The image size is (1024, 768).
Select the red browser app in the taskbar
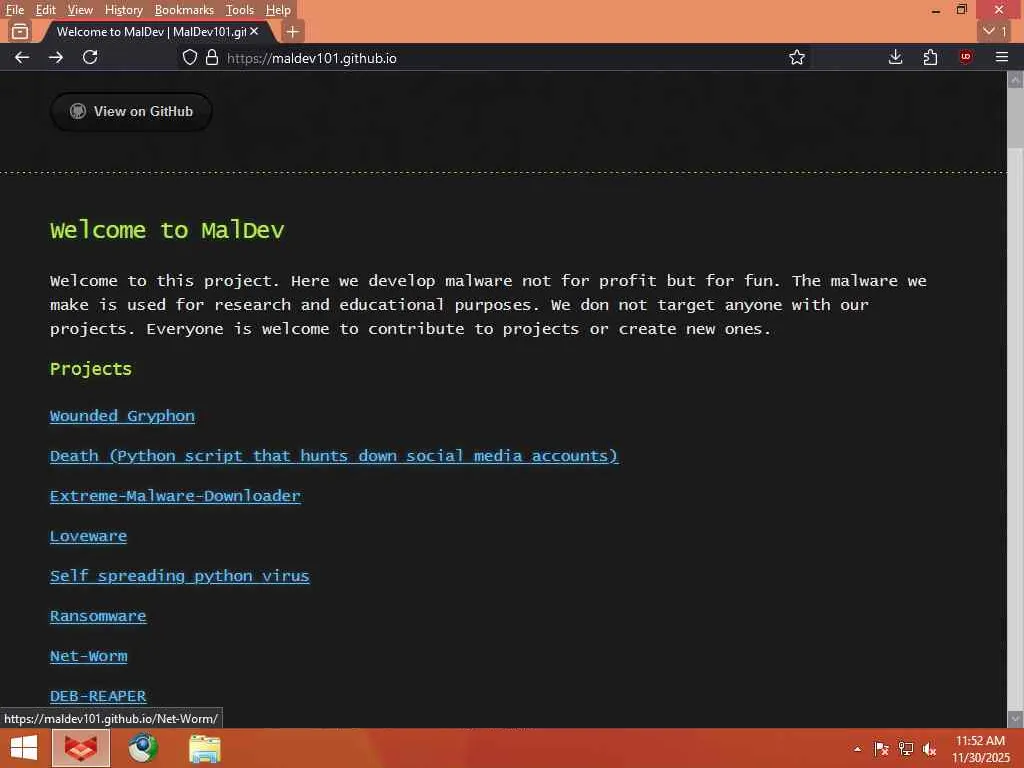(81, 748)
